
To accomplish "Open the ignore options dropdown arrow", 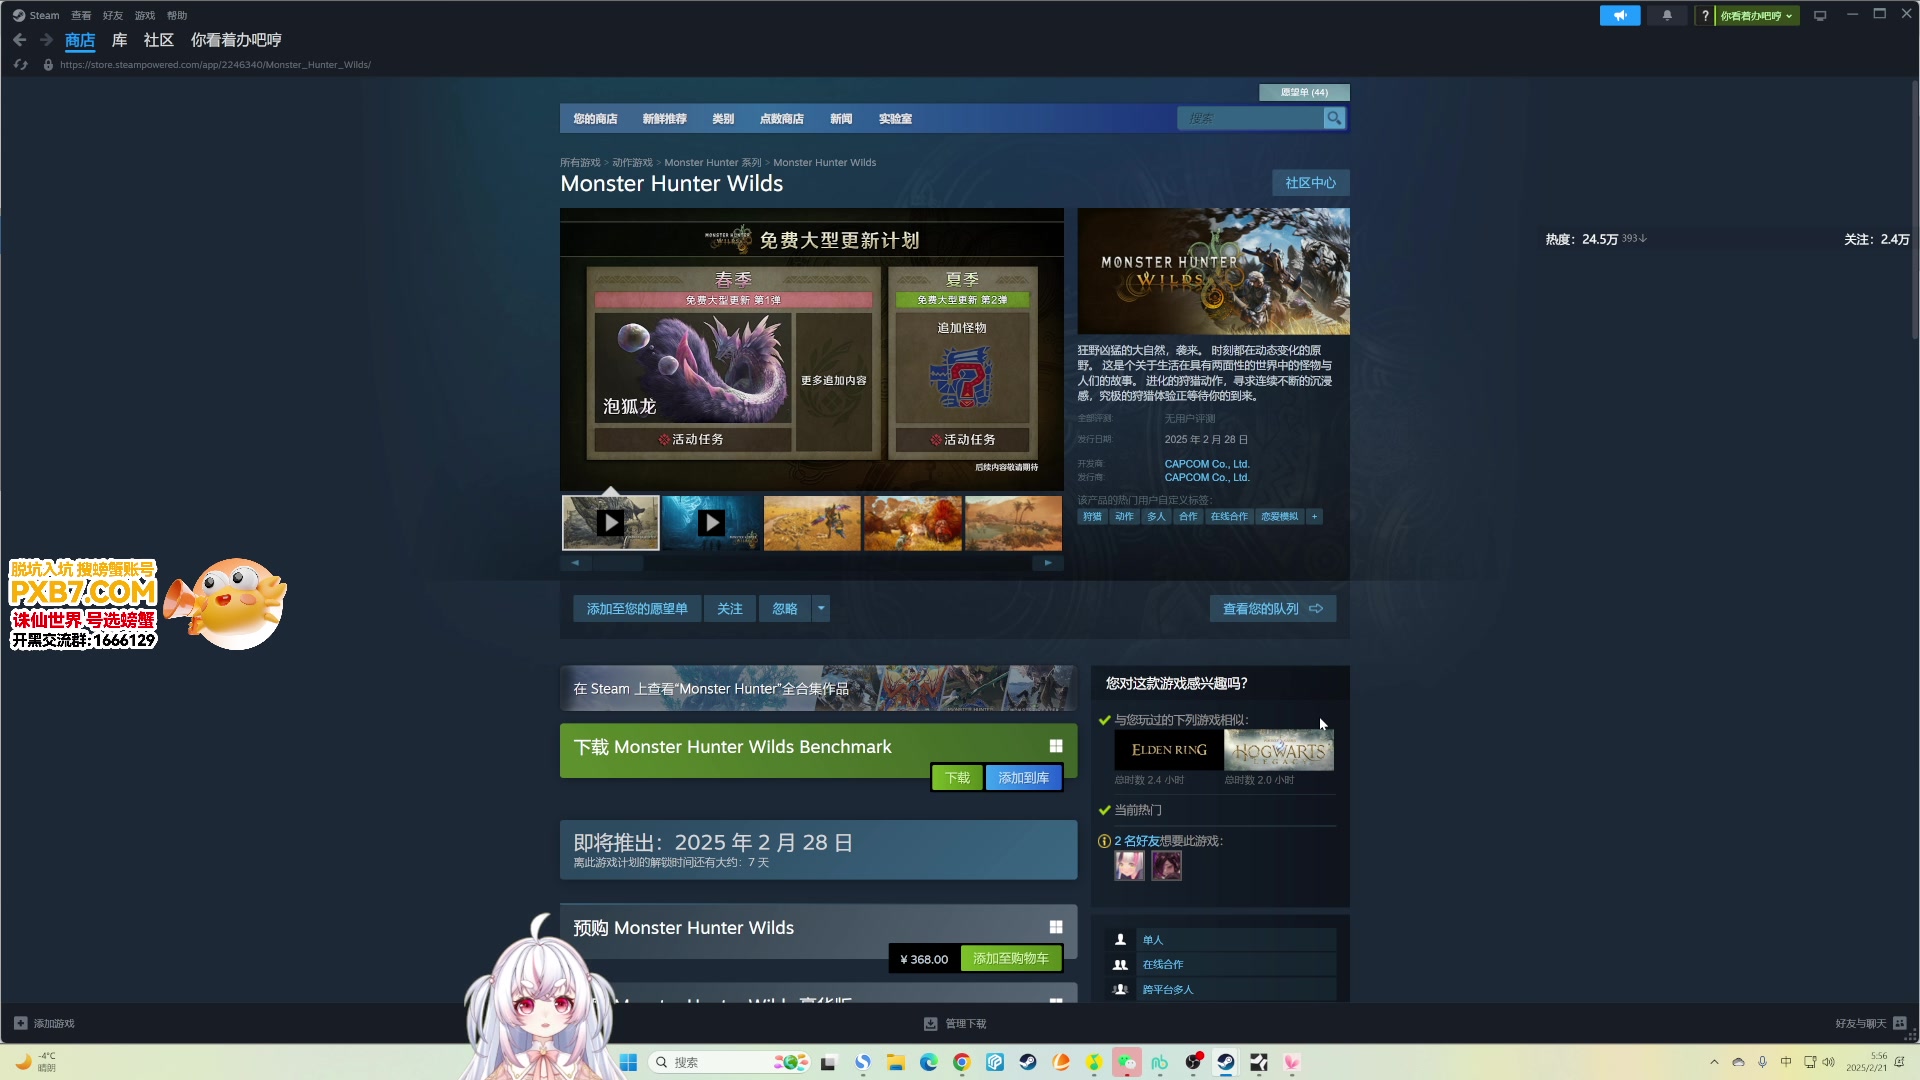I will 821,609.
